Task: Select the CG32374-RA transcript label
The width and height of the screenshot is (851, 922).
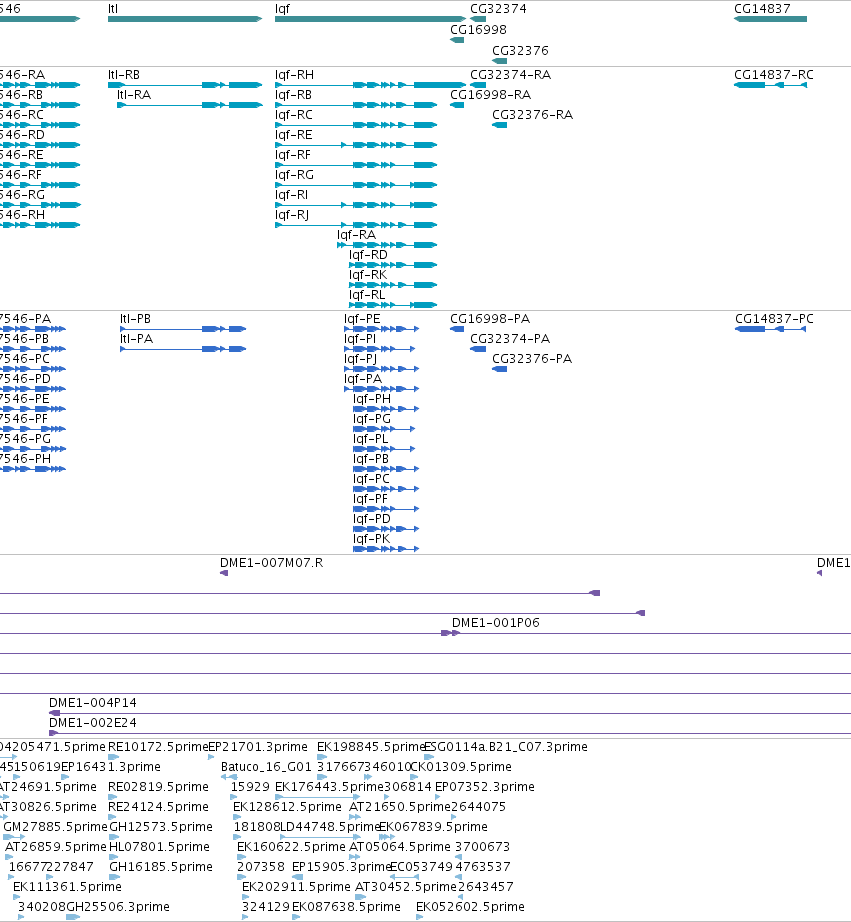Action: [510, 75]
